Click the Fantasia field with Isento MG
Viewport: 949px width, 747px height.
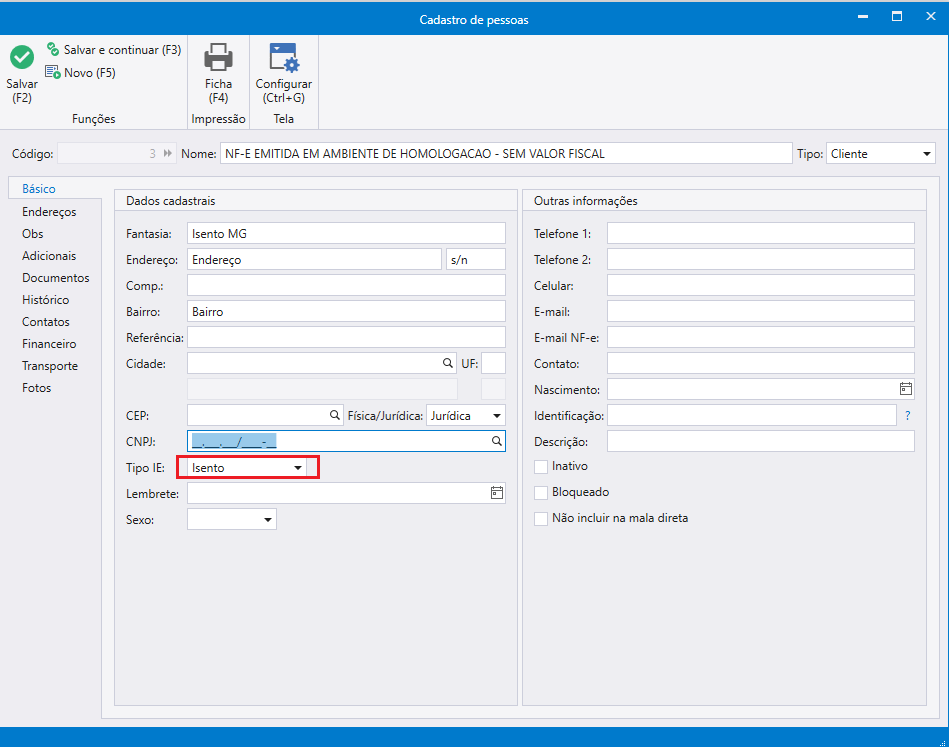(x=346, y=234)
